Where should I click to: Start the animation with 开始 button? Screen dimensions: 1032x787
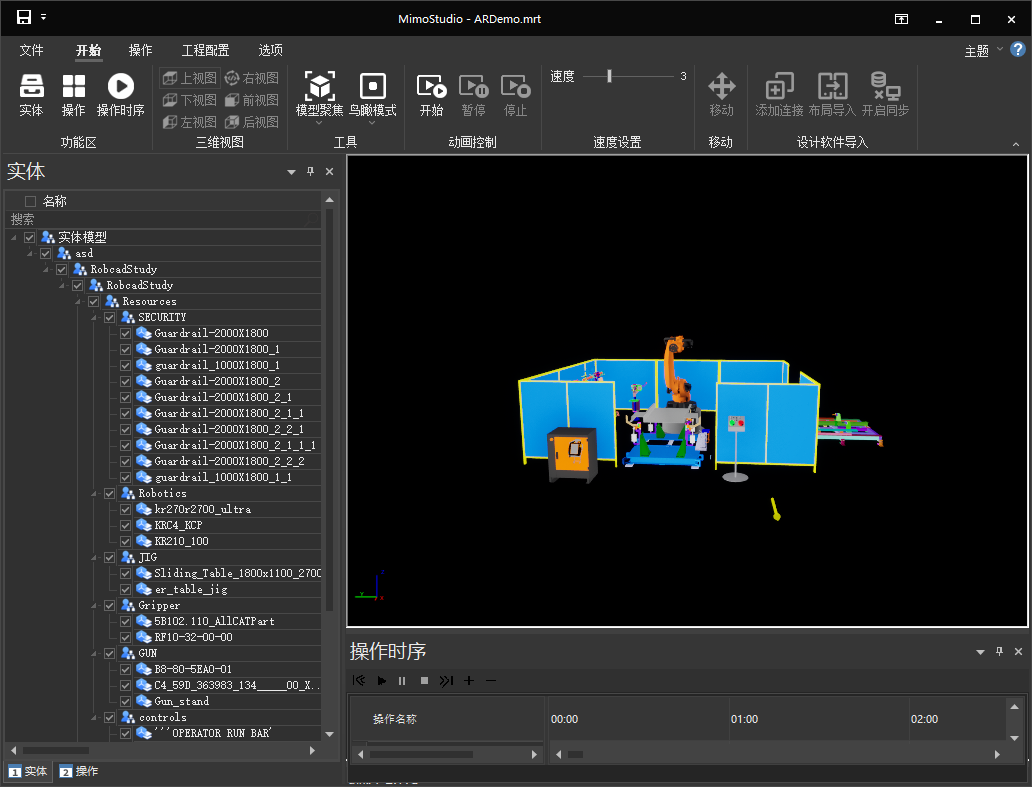(x=431, y=87)
